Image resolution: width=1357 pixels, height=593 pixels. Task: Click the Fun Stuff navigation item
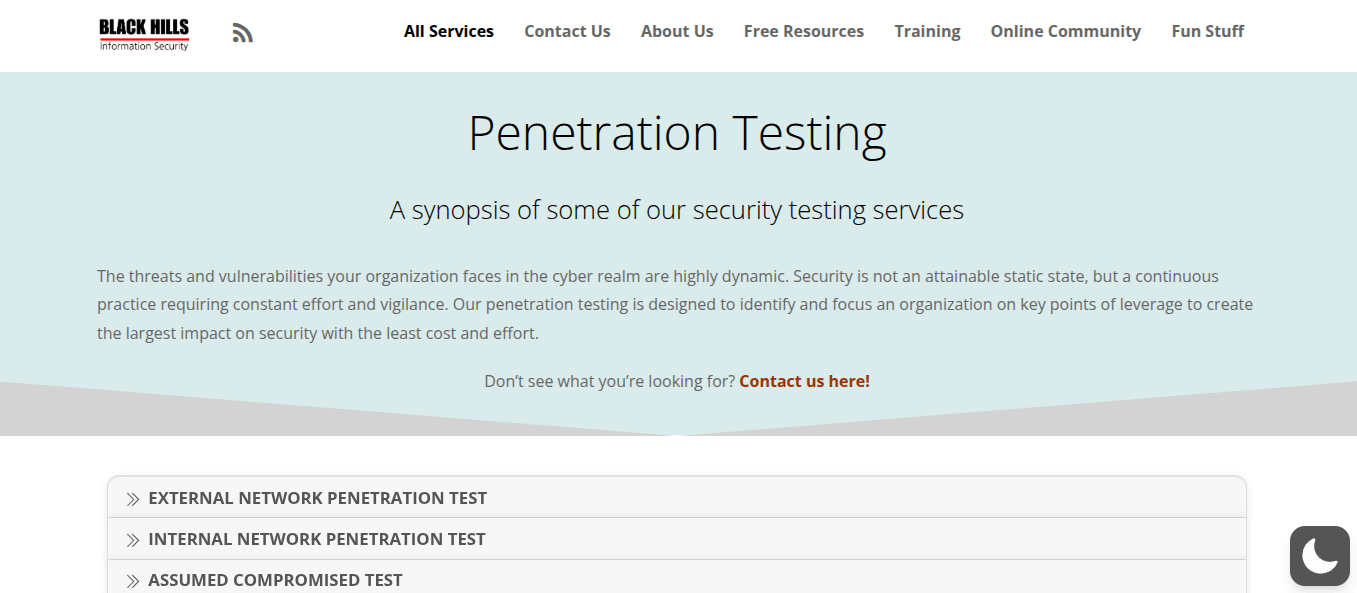click(1208, 31)
